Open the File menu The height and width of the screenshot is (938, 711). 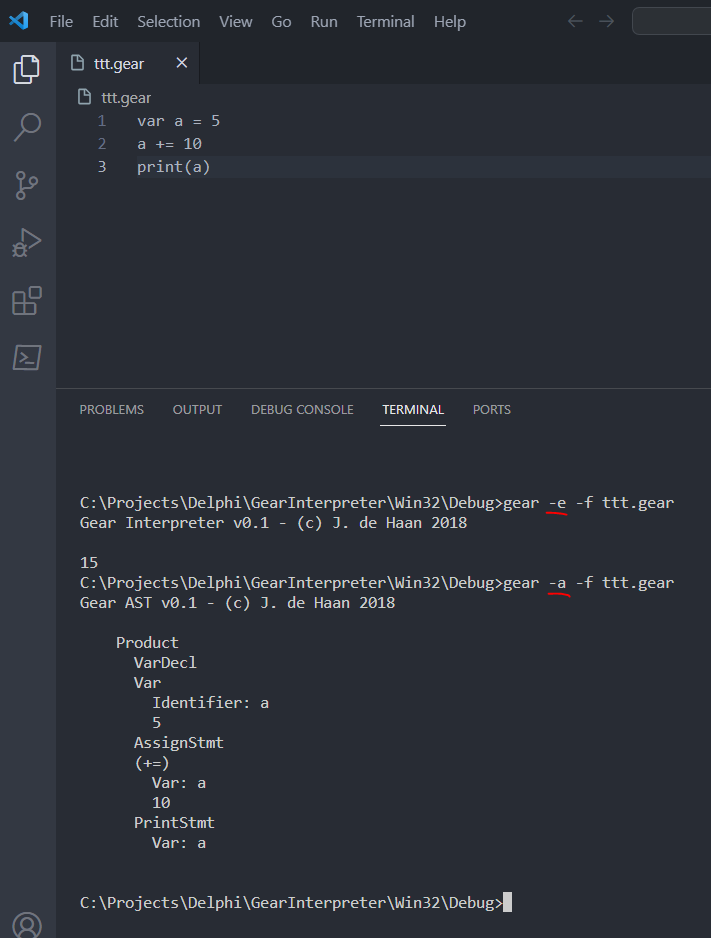coord(61,22)
